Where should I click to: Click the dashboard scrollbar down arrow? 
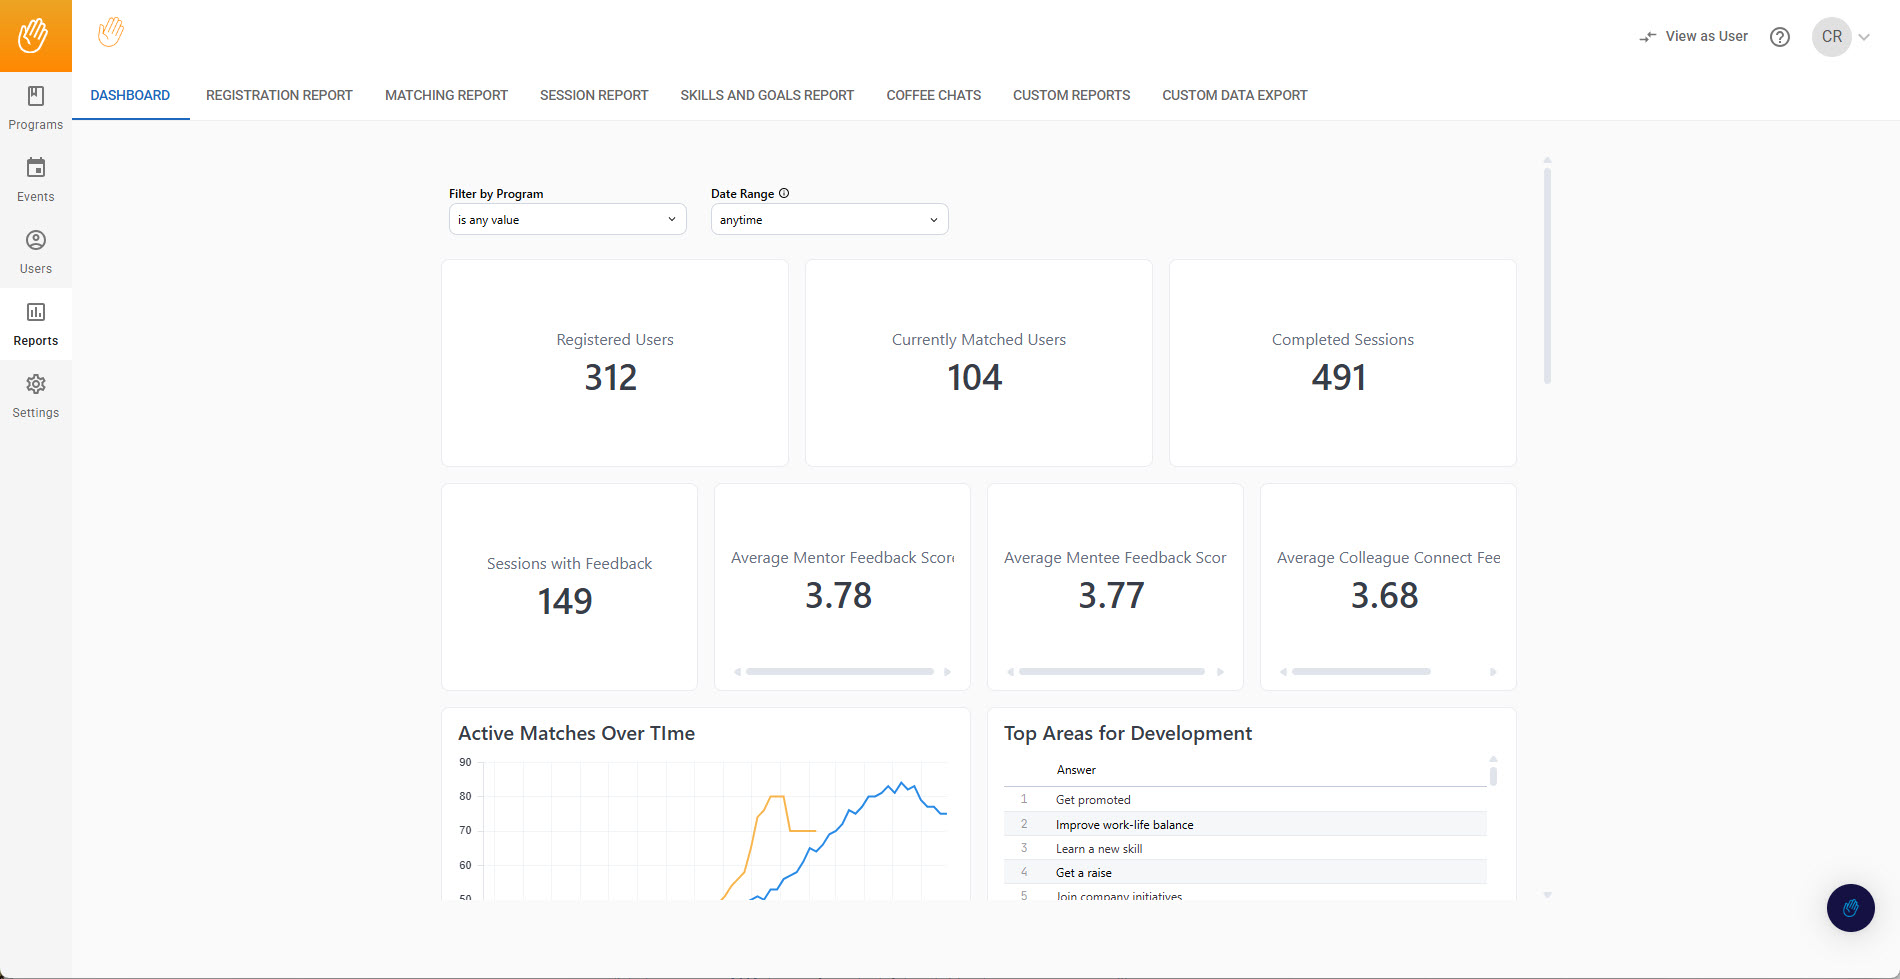(1547, 895)
